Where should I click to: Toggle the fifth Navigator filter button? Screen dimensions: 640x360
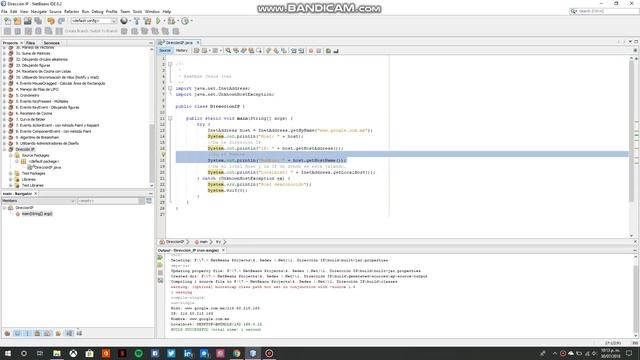pos(48,333)
